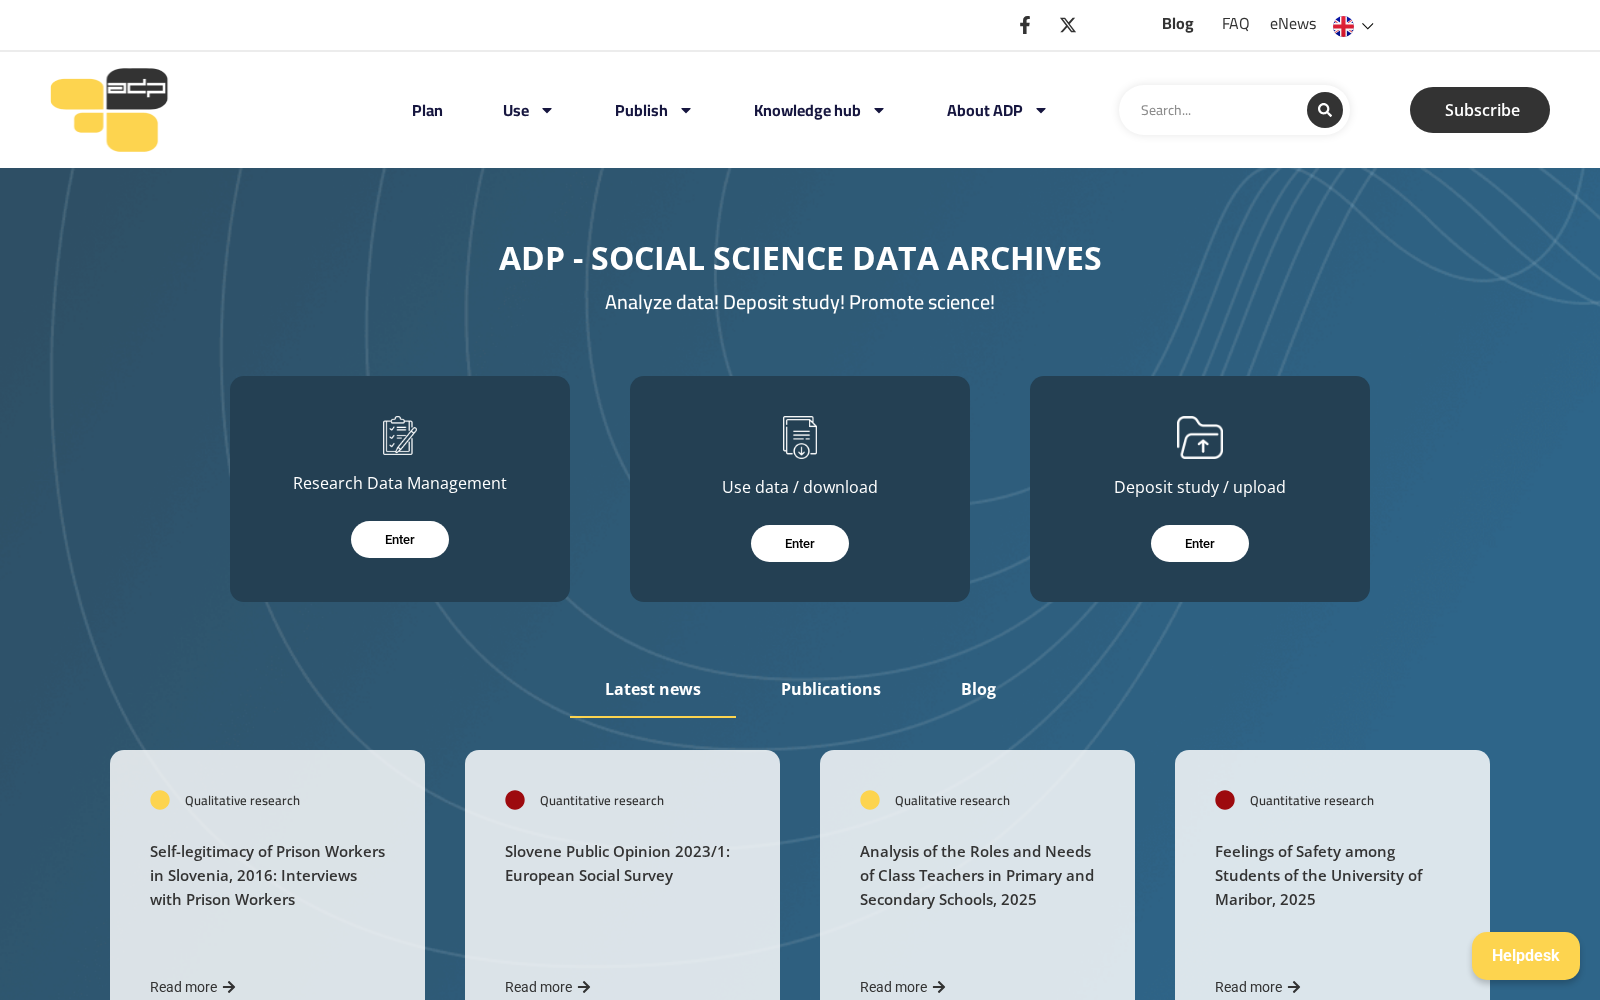Click 'Quantitative research' label on Slovene Public Opinion card
This screenshot has height=1000, width=1600.
click(x=602, y=801)
